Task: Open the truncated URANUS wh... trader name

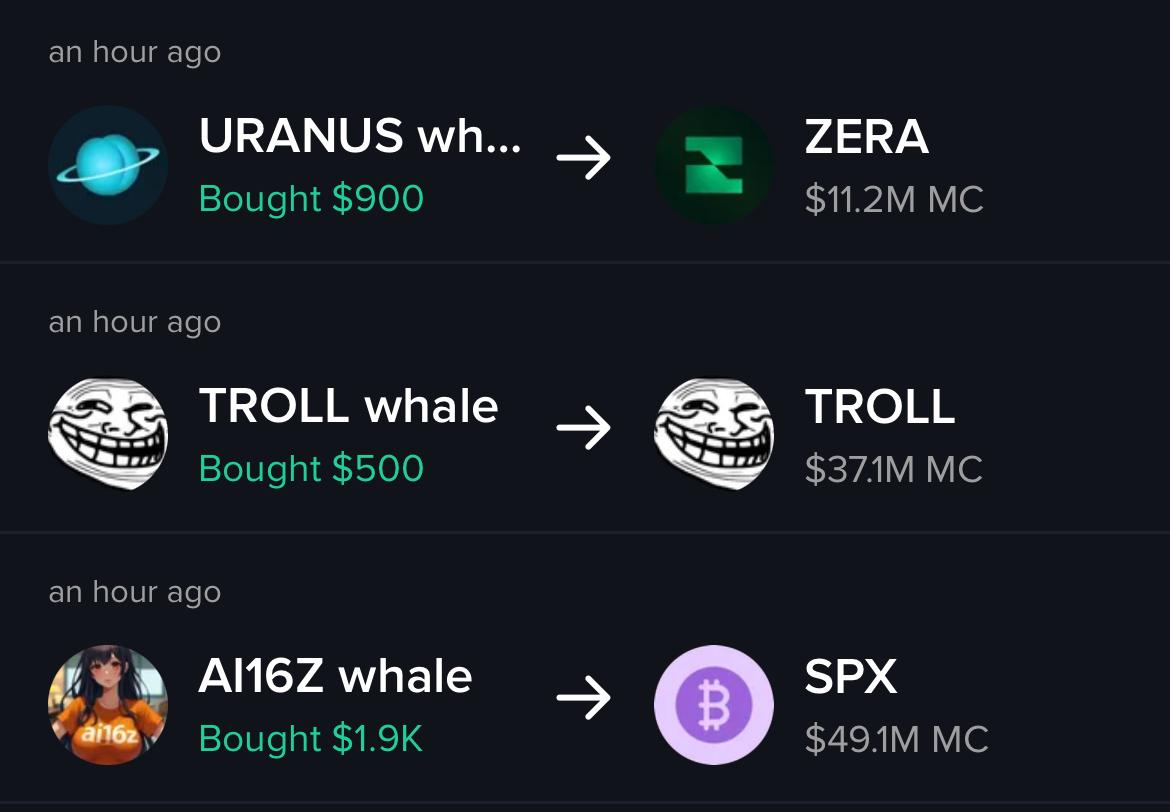Action: (x=360, y=136)
